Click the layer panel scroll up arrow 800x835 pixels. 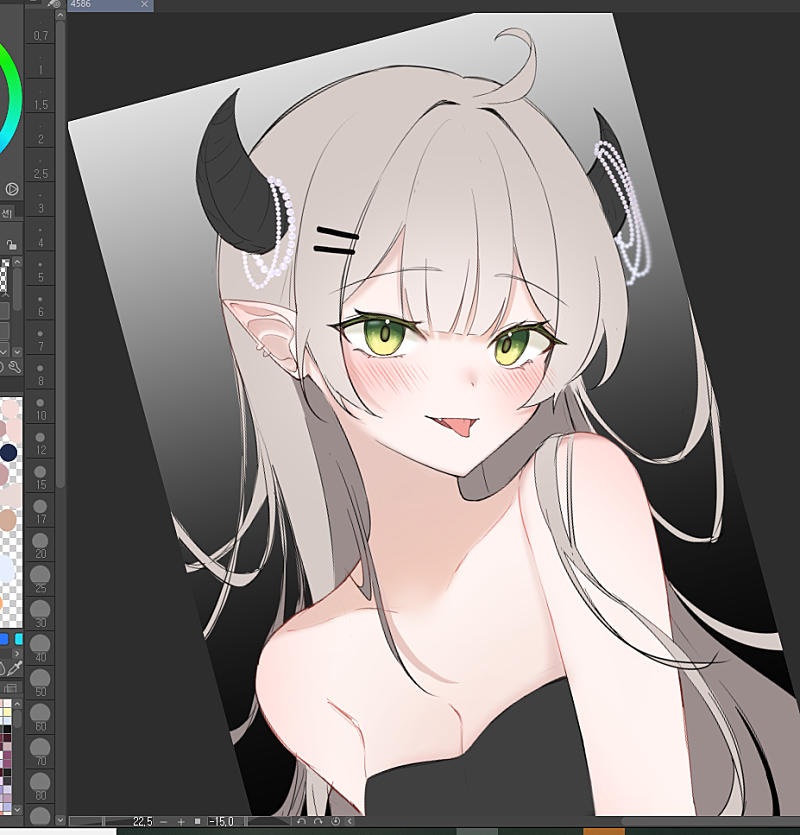(17, 262)
